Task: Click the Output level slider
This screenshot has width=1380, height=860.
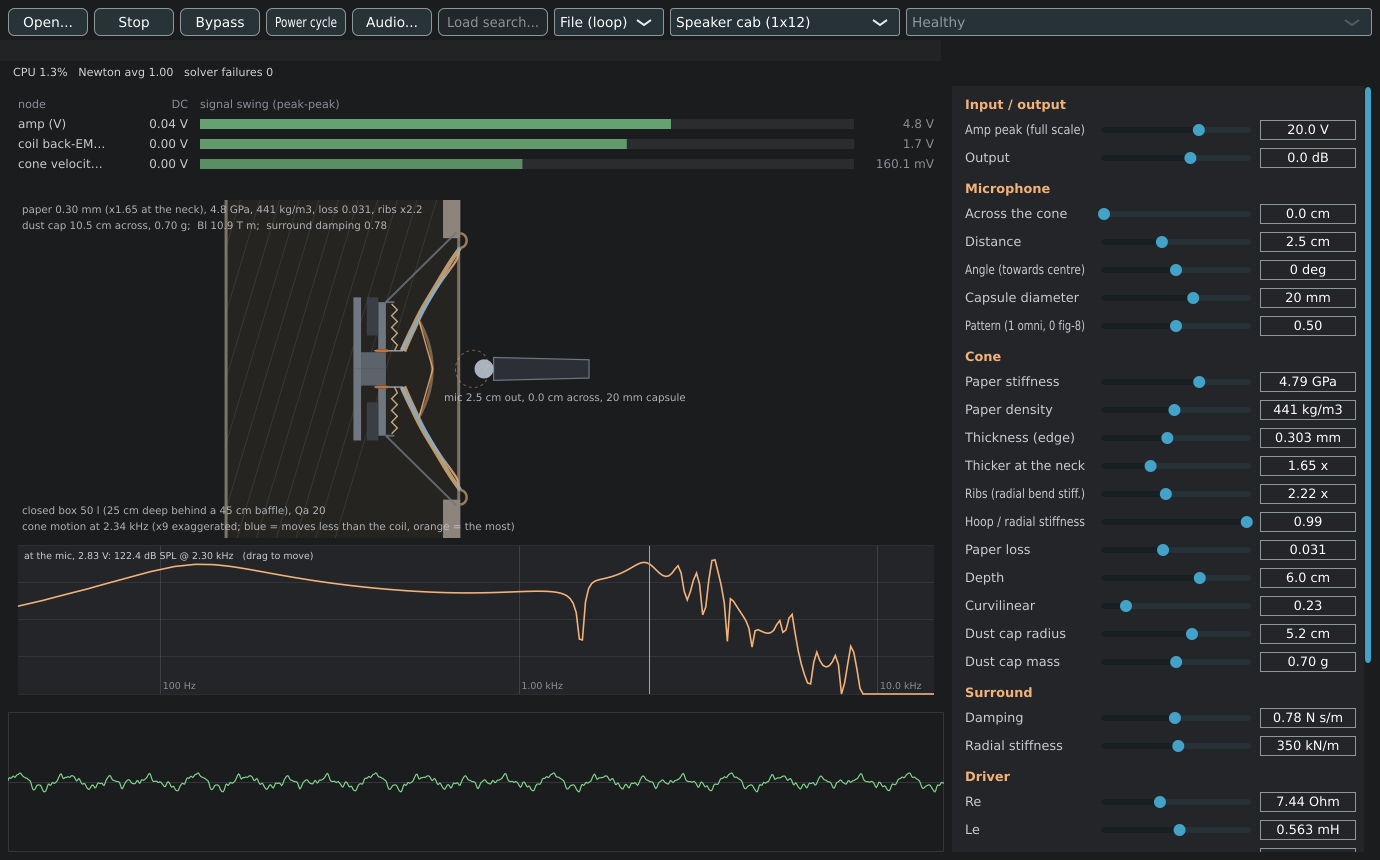Action: pyautogui.click(x=1176, y=158)
